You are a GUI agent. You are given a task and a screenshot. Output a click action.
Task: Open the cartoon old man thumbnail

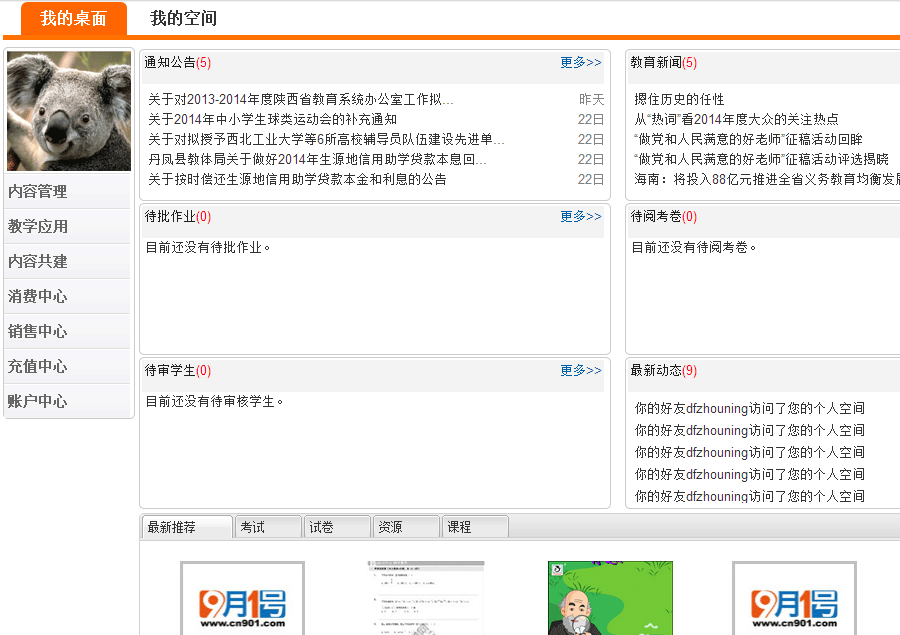coord(610,598)
